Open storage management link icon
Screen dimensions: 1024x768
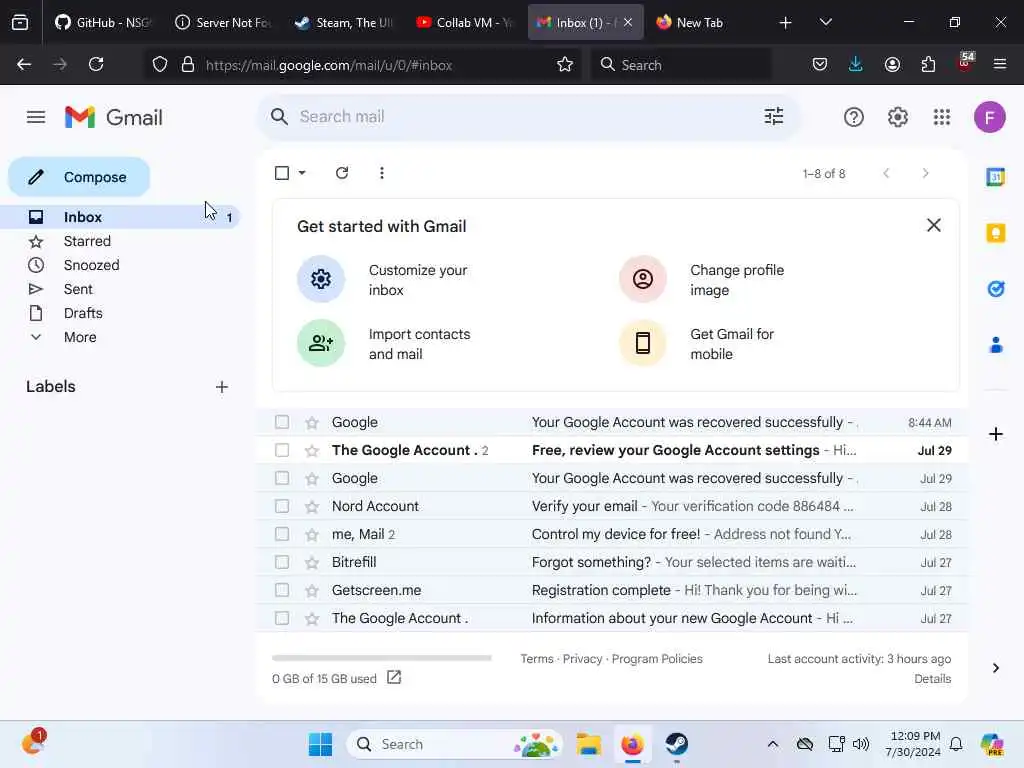point(394,677)
